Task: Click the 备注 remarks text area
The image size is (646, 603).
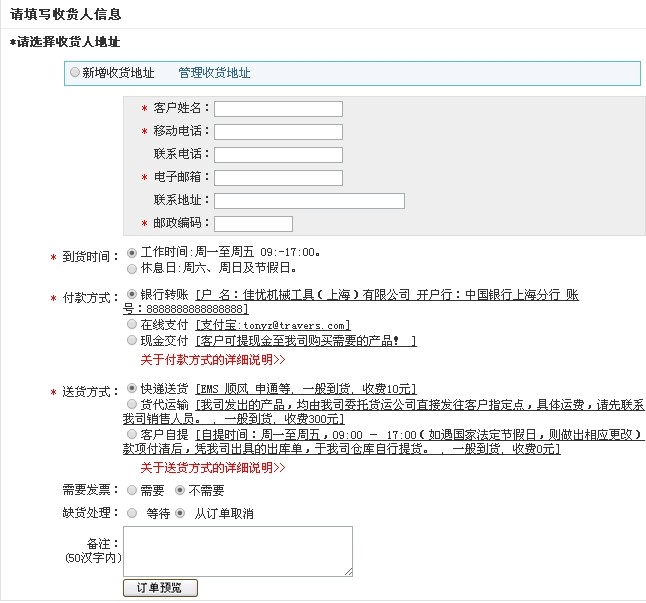Action: 237,551
